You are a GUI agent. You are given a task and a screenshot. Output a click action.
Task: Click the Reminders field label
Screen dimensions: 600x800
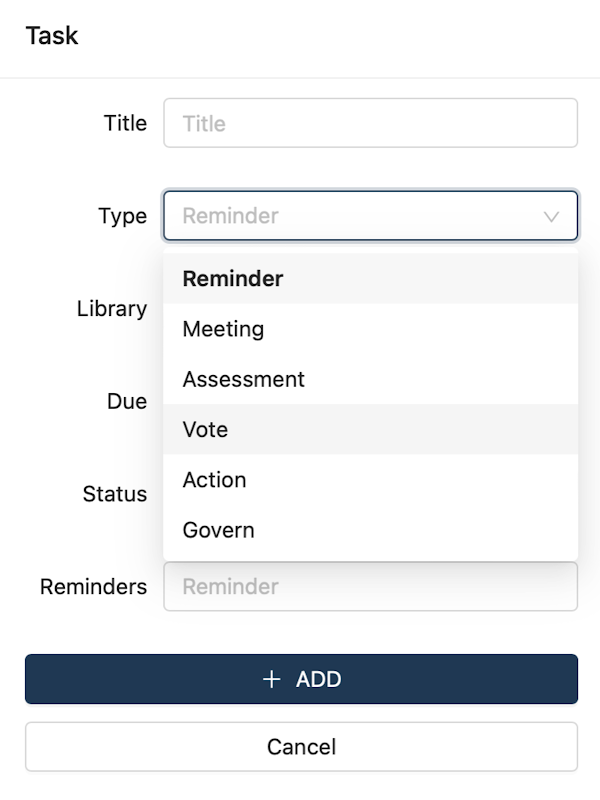pos(93,587)
